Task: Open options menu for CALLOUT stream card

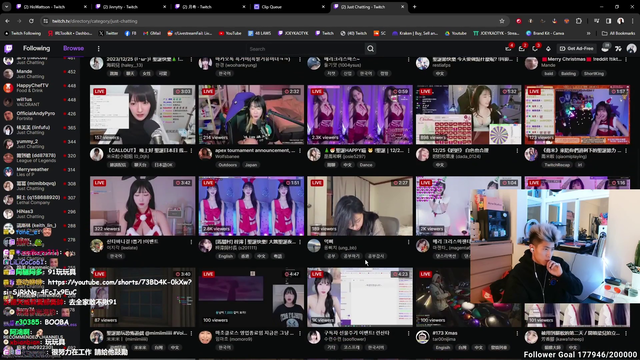Action: point(191,151)
